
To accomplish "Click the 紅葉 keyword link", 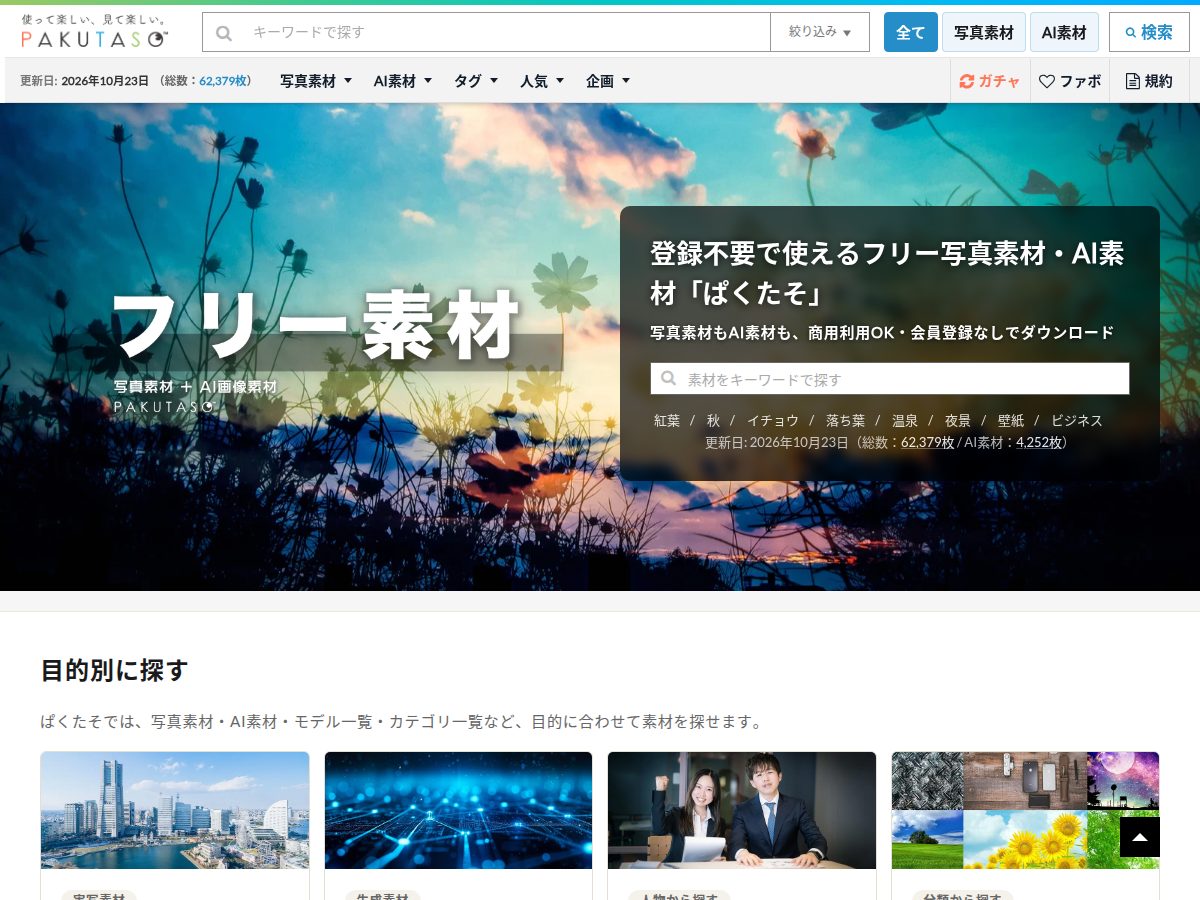I will pos(667,420).
